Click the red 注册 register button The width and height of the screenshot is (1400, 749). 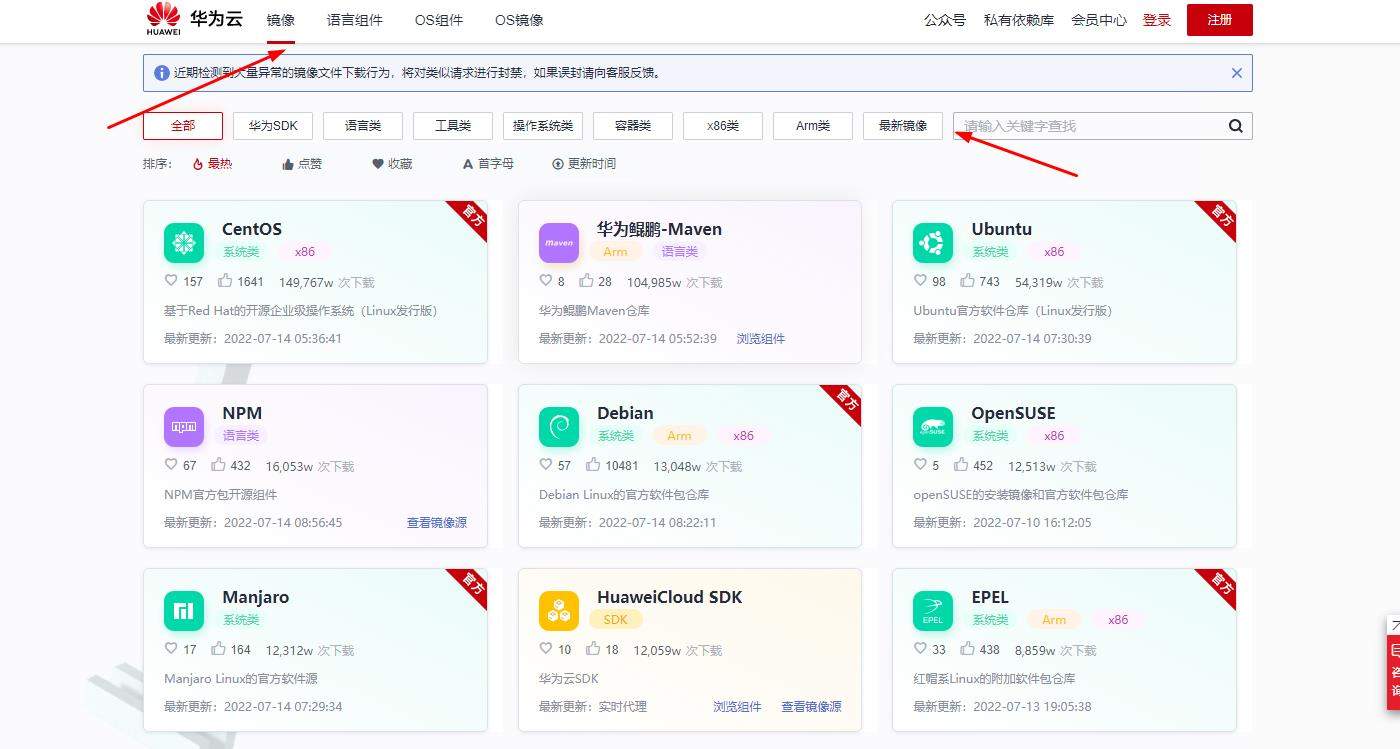click(x=1220, y=20)
